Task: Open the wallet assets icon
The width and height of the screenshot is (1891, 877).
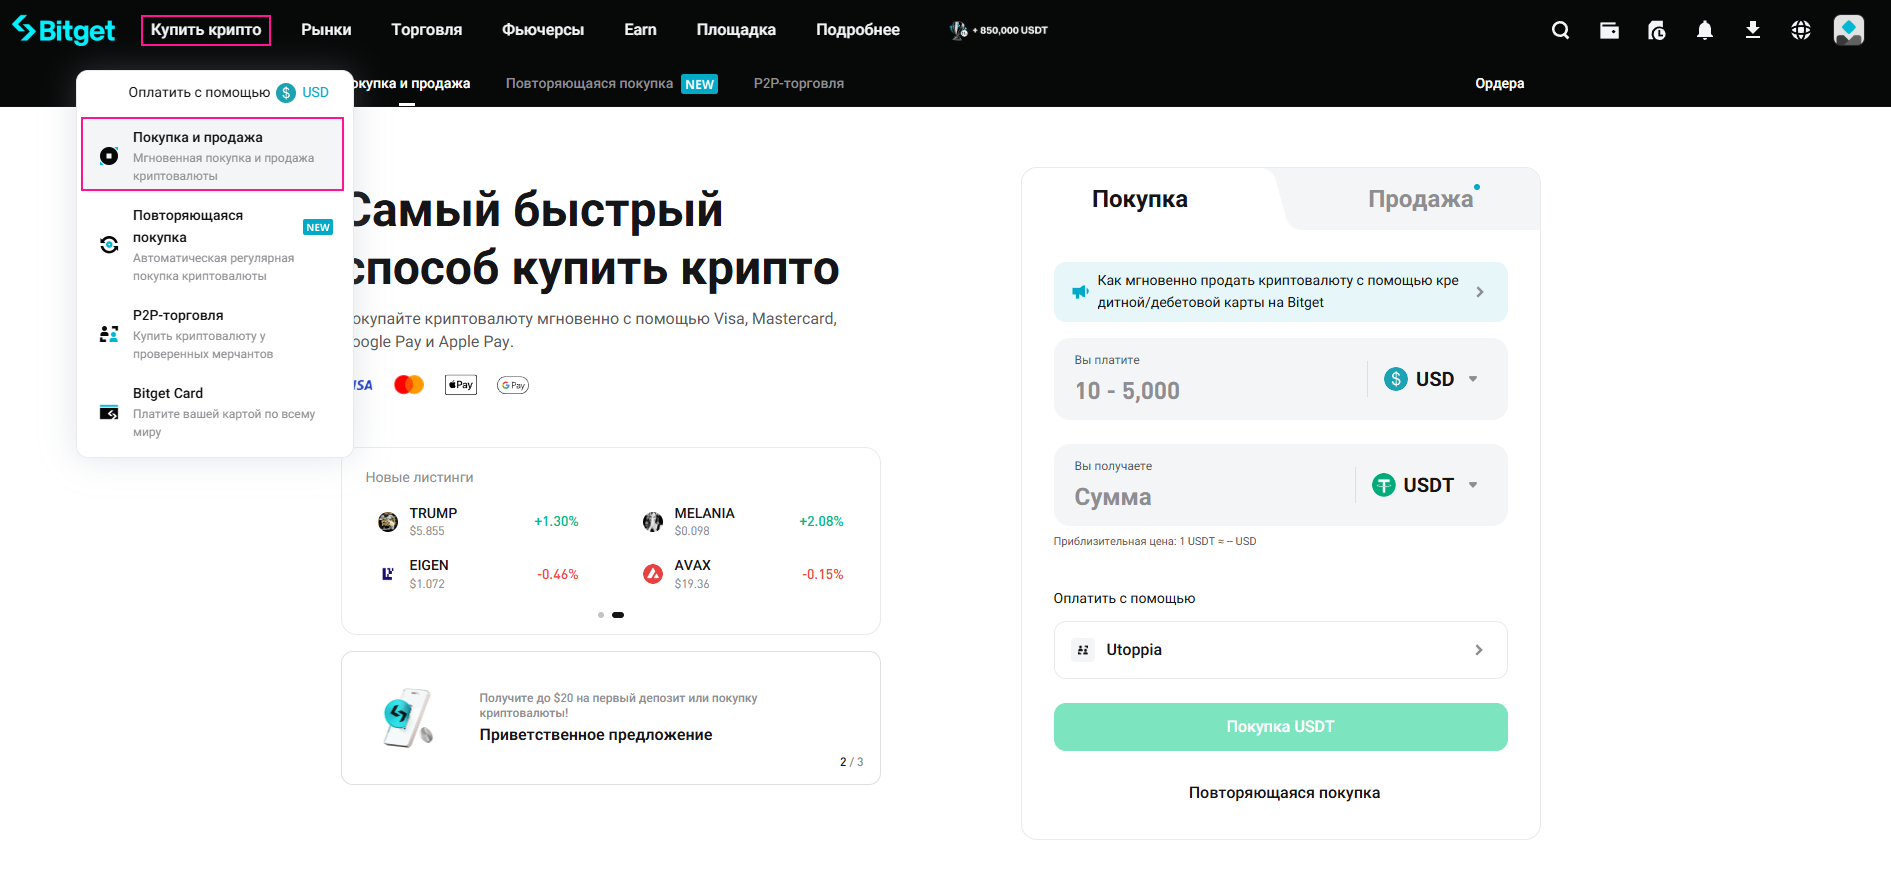Action: [1609, 30]
